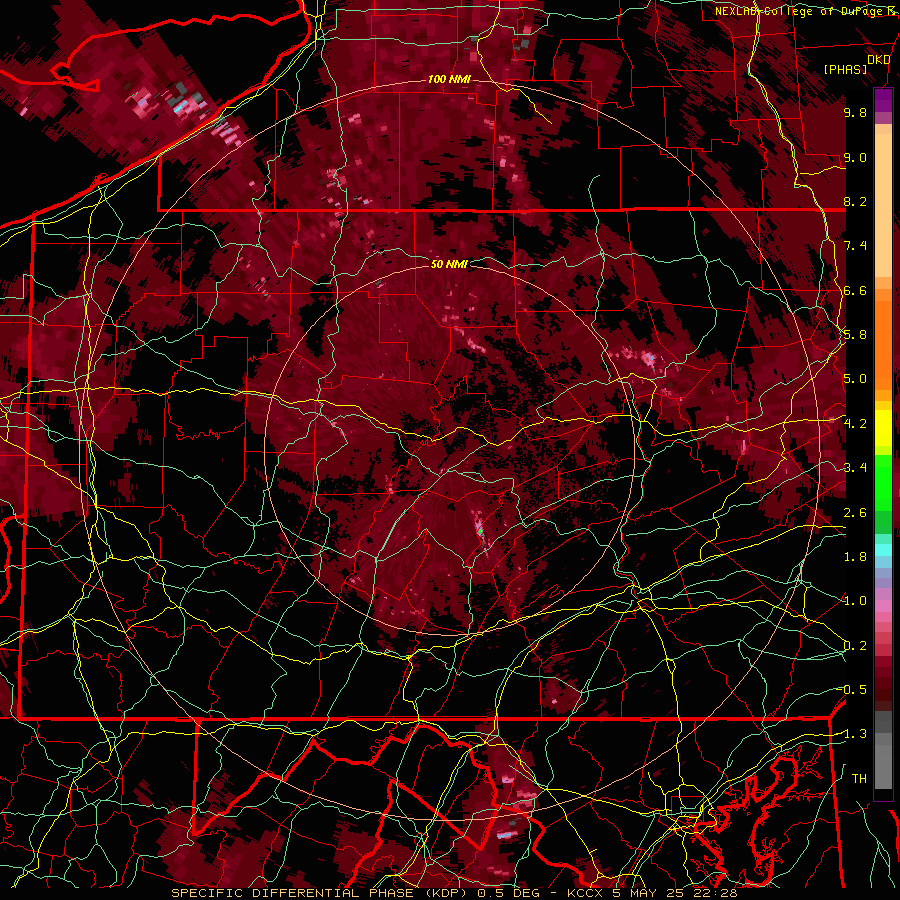Click the yellow segment of the color bar
The image size is (900, 900).
(x=883, y=428)
